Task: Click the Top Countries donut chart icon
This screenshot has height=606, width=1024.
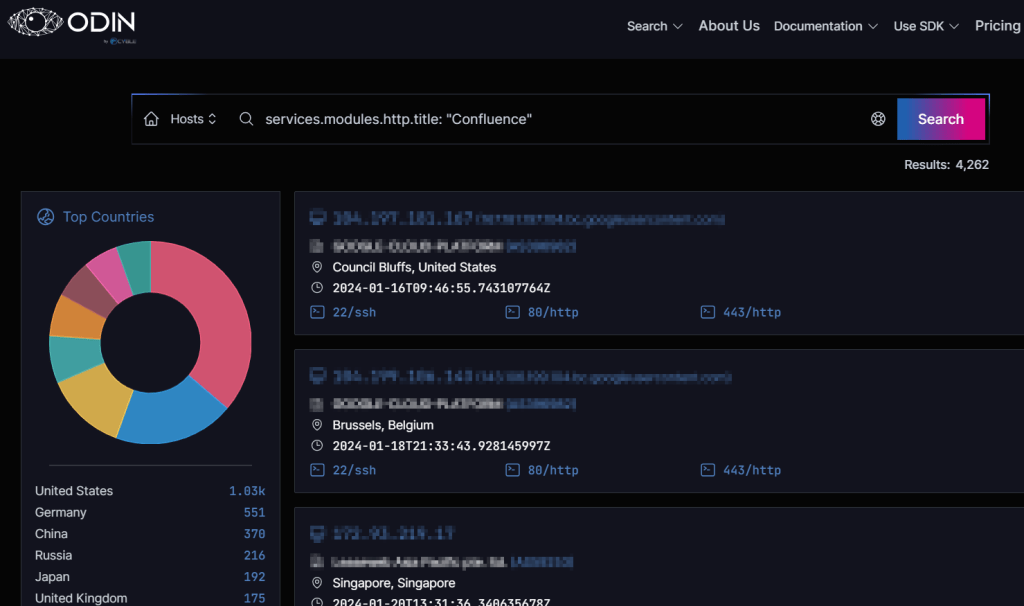Action: [45, 216]
